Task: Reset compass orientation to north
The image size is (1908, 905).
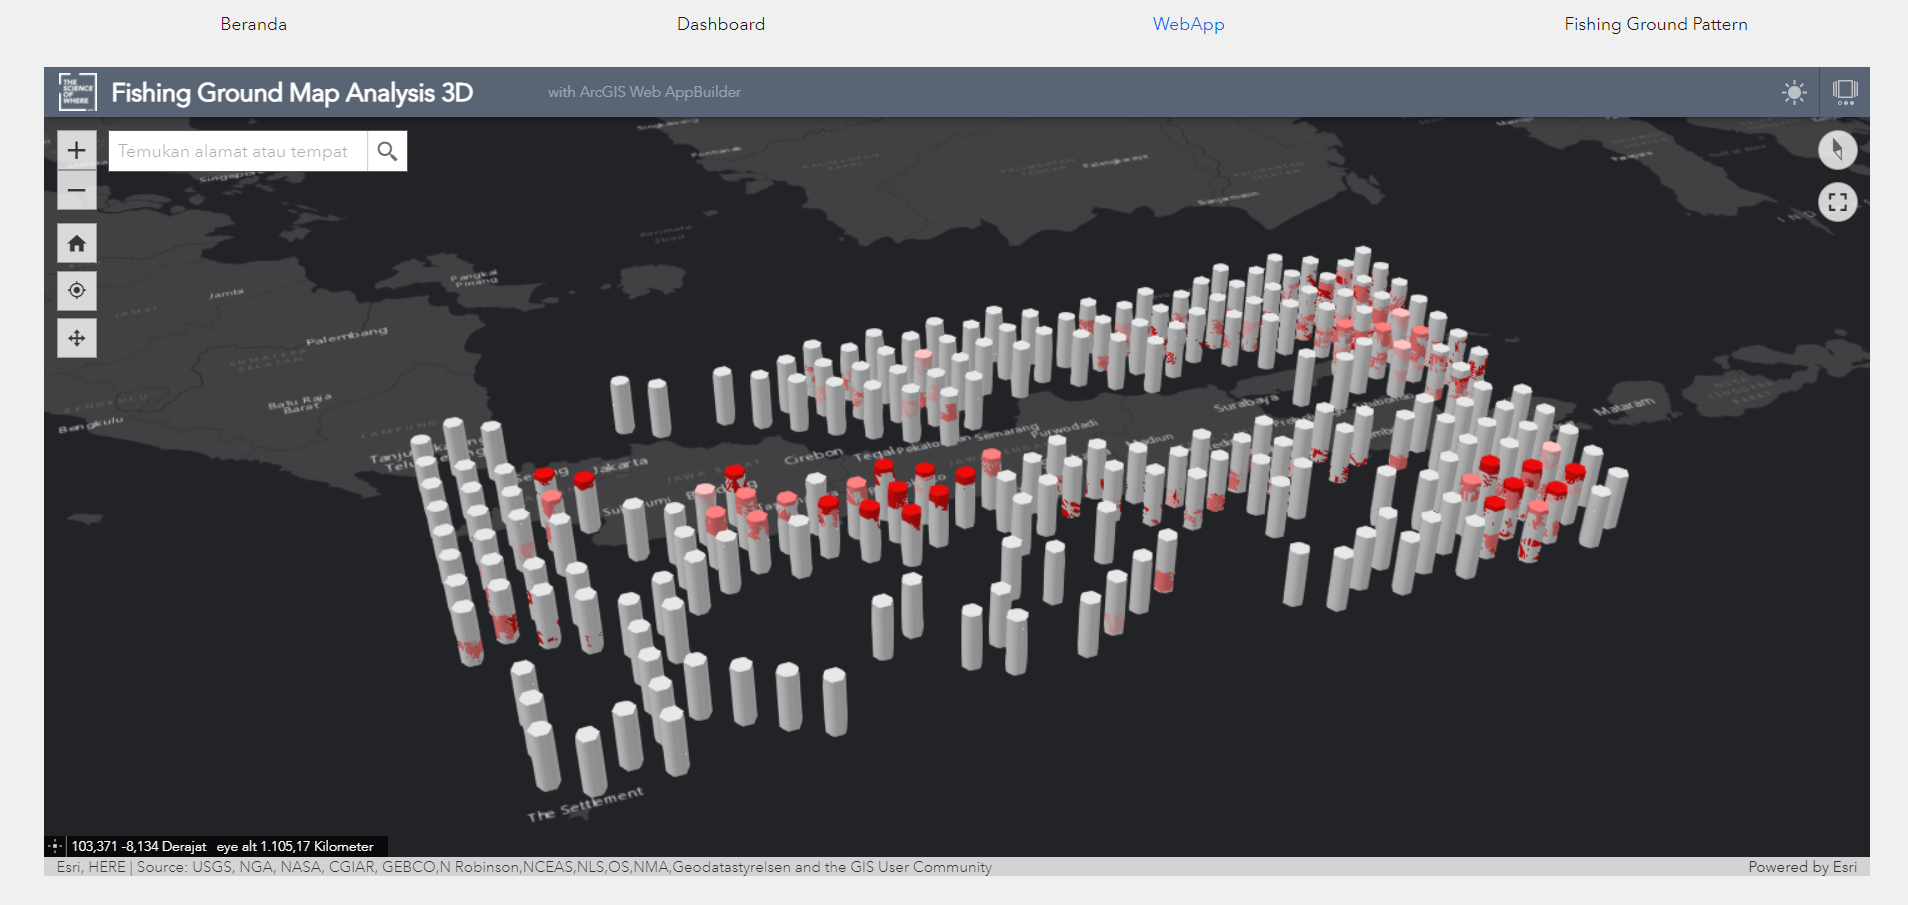Action: [1837, 150]
